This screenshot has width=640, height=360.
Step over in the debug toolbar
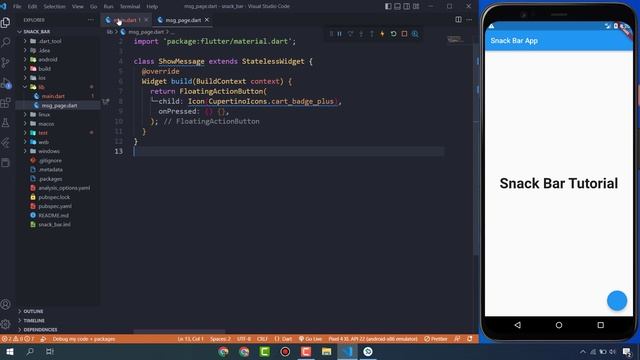[351, 34]
